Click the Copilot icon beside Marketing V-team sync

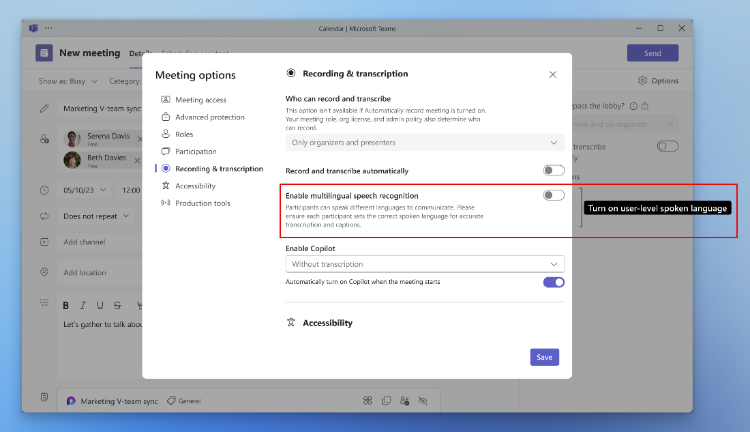point(71,401)
